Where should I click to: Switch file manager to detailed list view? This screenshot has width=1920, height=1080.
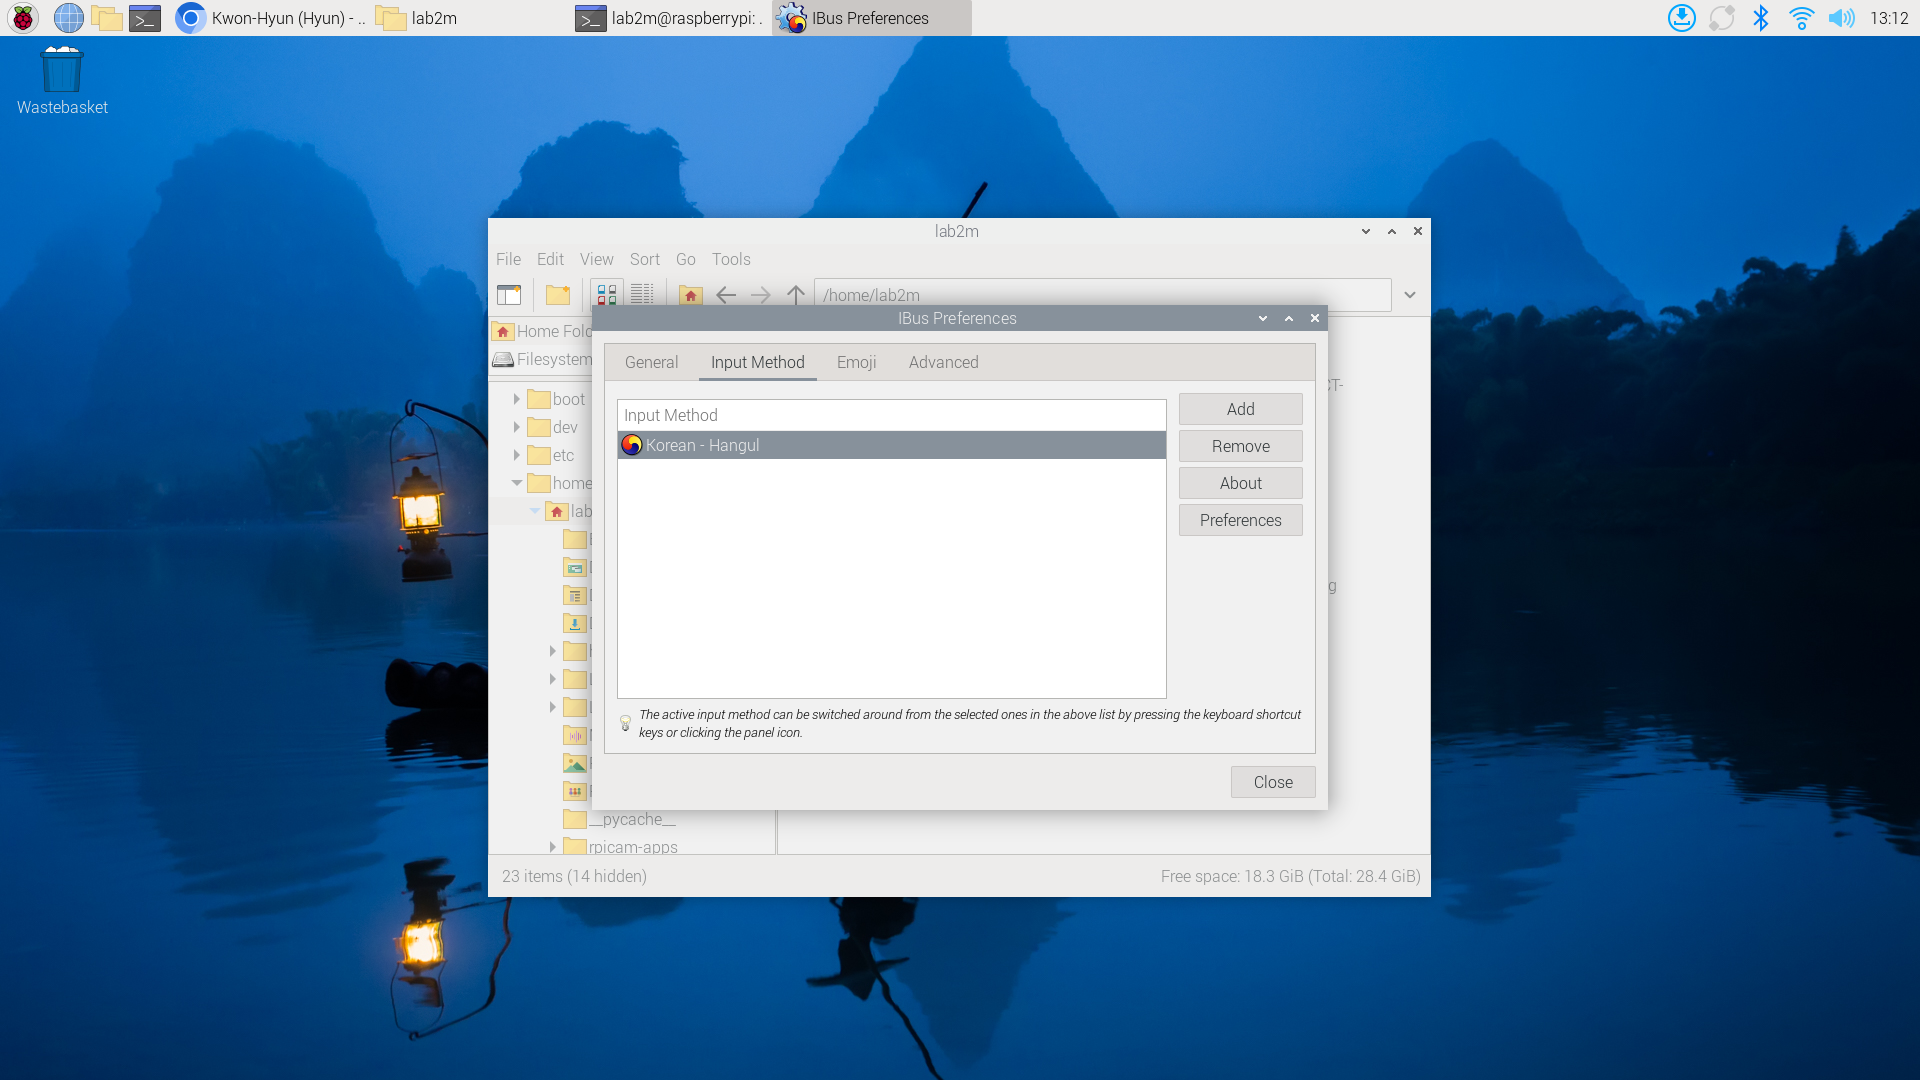click(643, 294)
